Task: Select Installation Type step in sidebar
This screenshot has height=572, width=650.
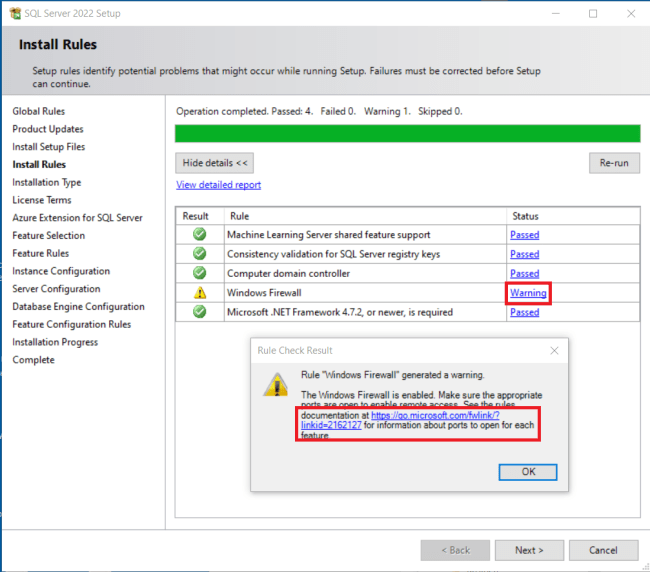Action: pos(46,182)
